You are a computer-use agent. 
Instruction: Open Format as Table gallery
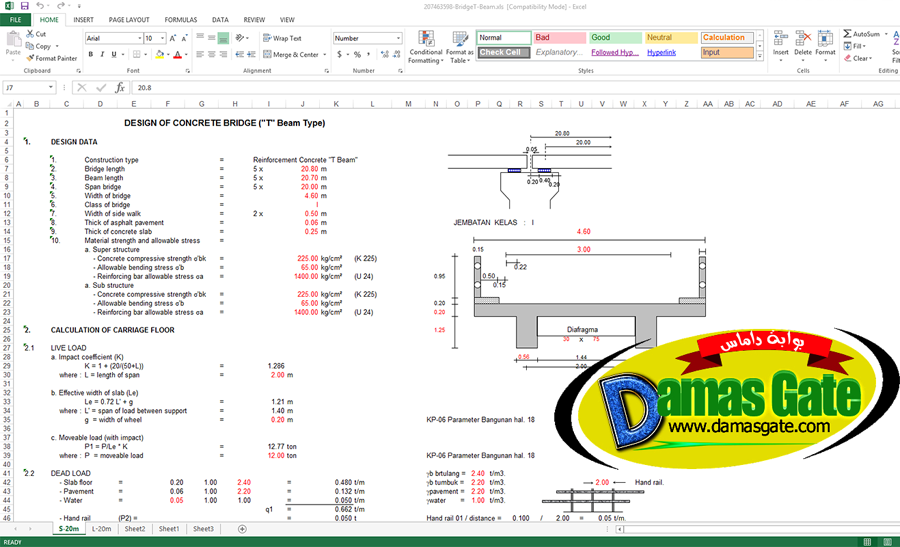tap(459, 47)
